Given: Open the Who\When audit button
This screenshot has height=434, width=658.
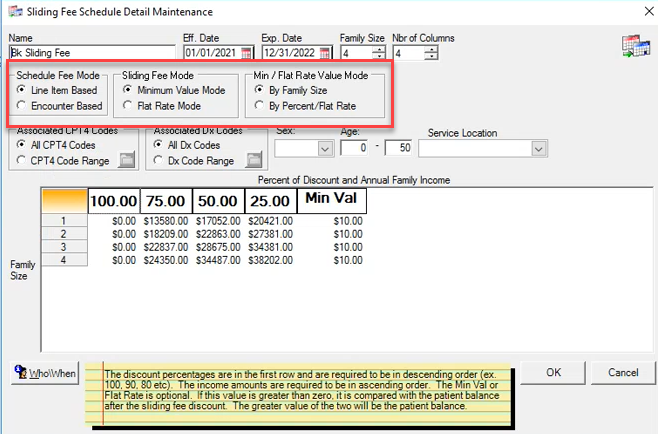Looking at the screenshot, I should click(x=45, y=373).
